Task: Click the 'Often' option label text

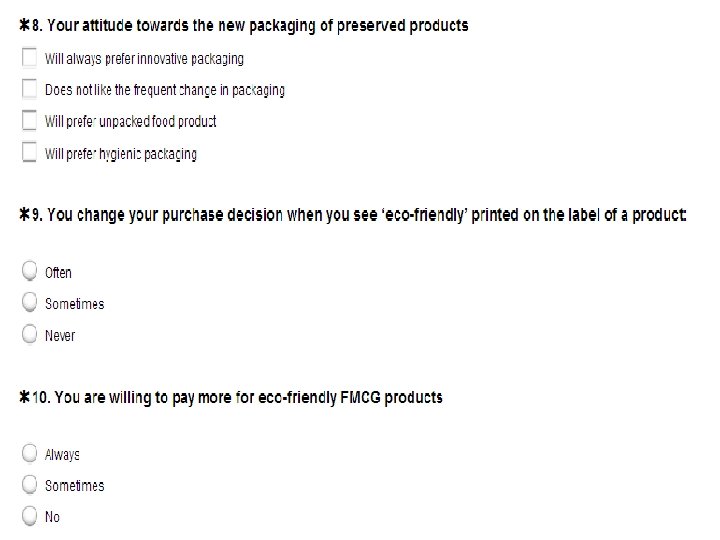Action: coord(58,272)
